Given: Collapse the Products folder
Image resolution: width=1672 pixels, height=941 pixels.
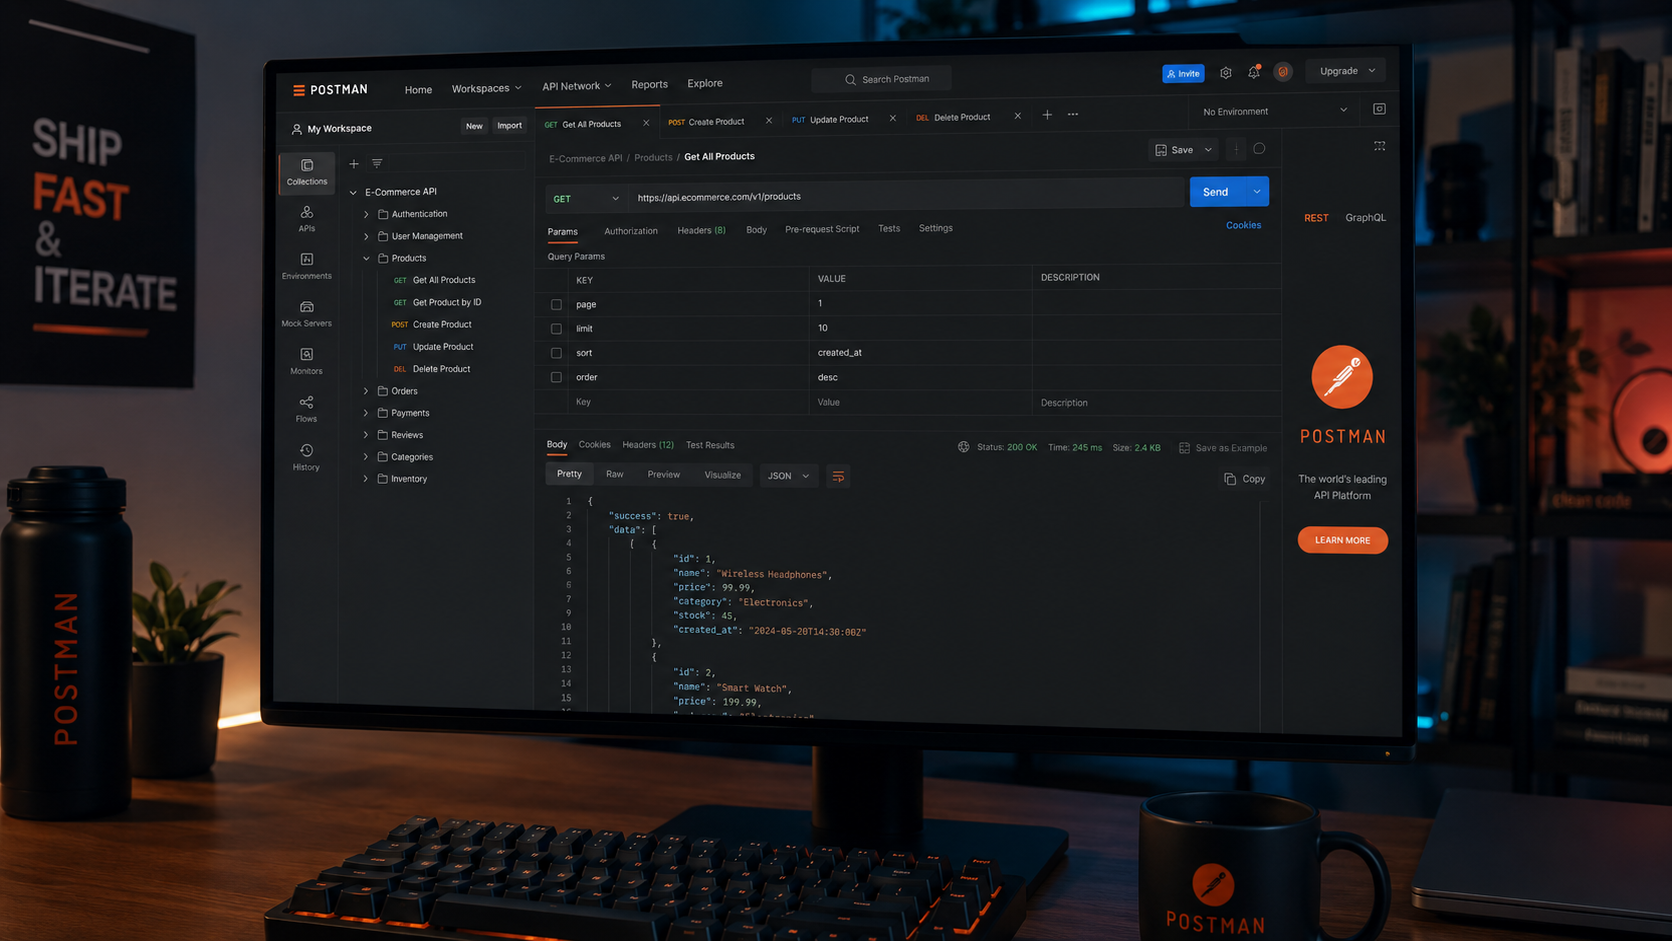Looking at the screenshot, I should point(366,258).
